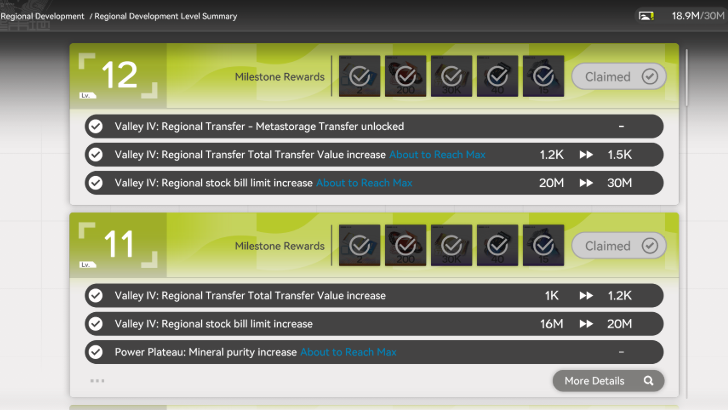Screen dimensions: 728x410
Task: Click the level 12 badge
Action: 118,76
